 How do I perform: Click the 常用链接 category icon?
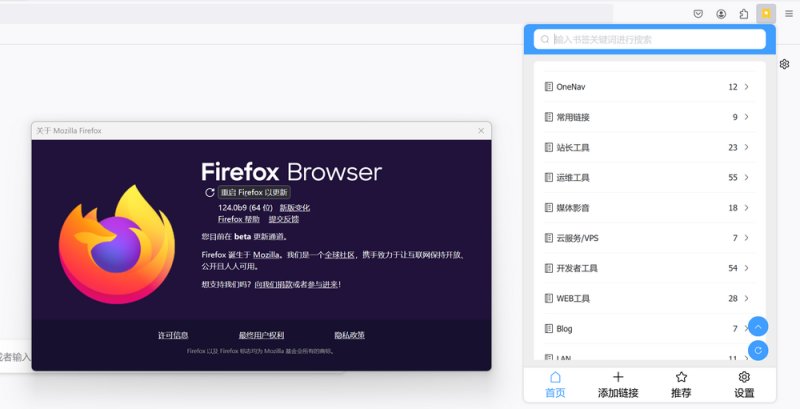pos(548,117)
